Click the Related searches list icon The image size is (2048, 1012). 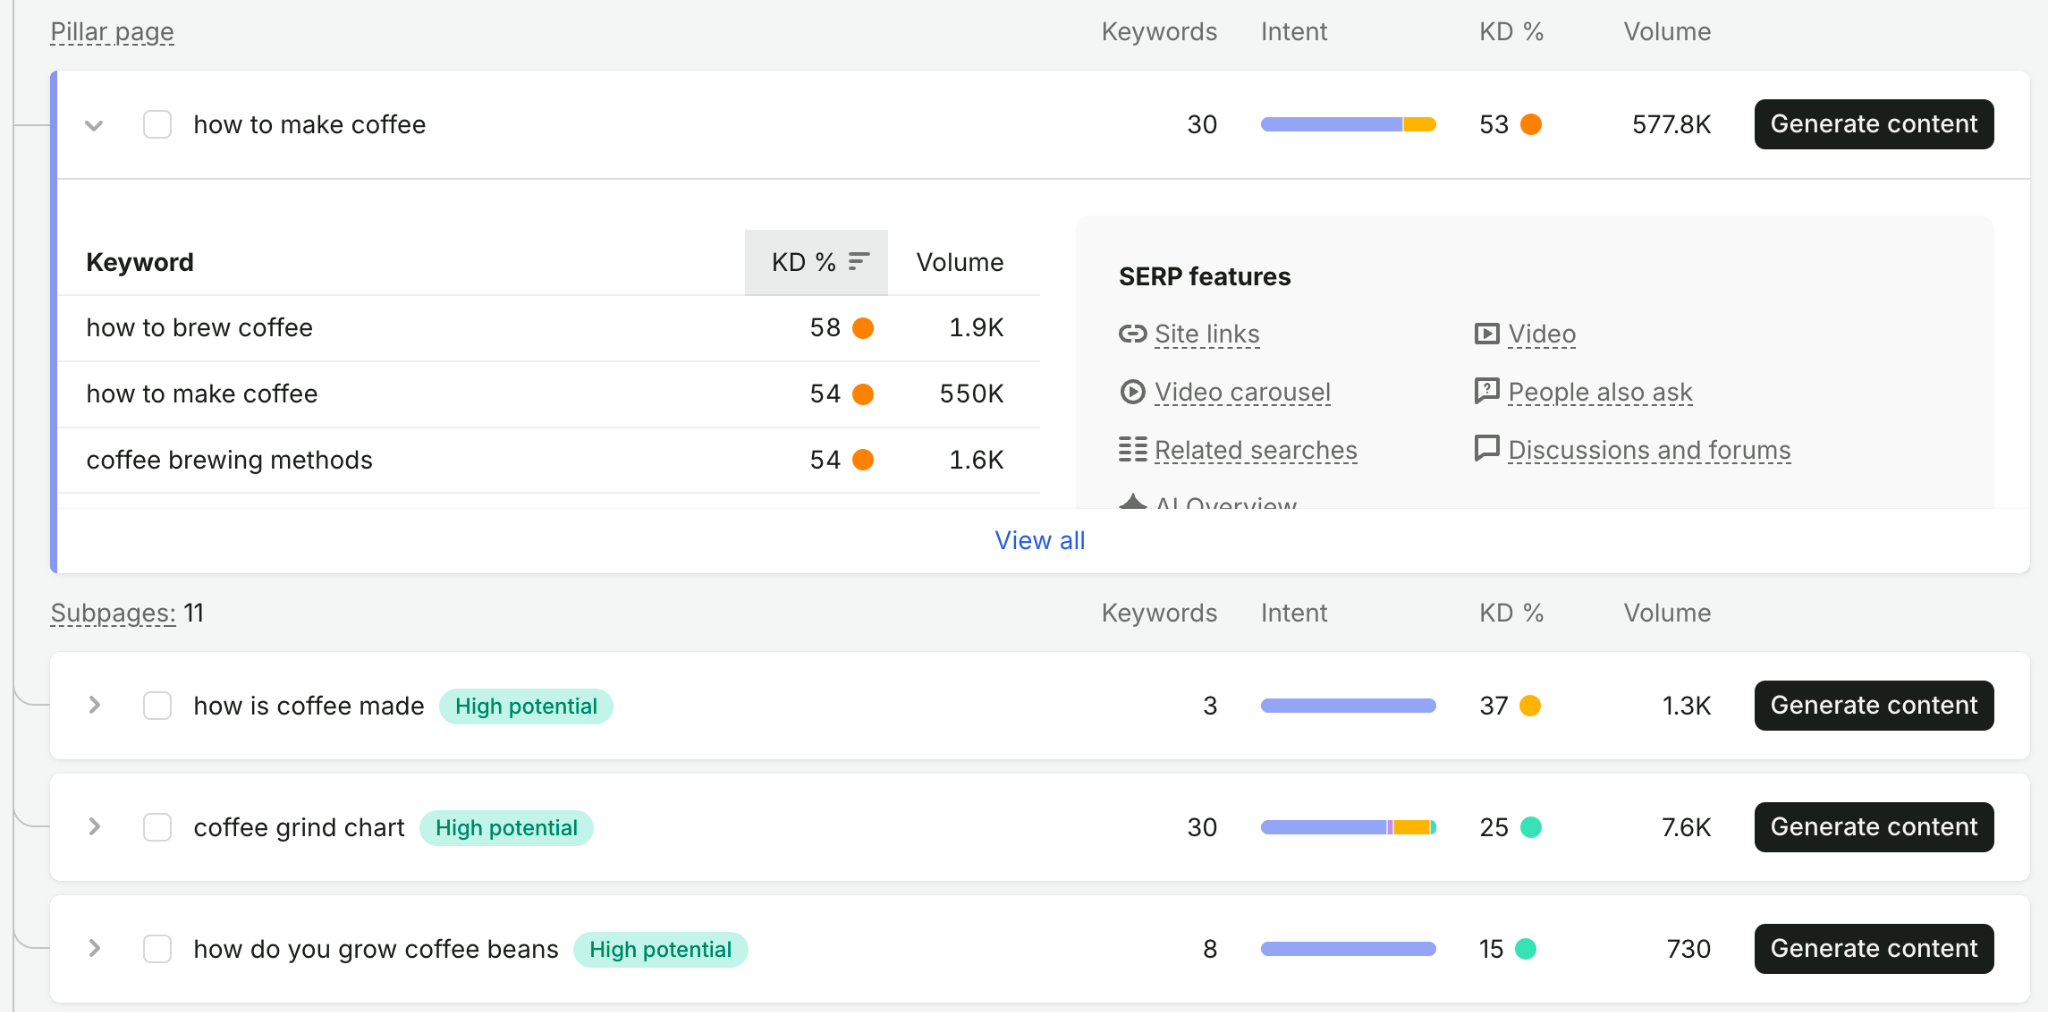1132,450
